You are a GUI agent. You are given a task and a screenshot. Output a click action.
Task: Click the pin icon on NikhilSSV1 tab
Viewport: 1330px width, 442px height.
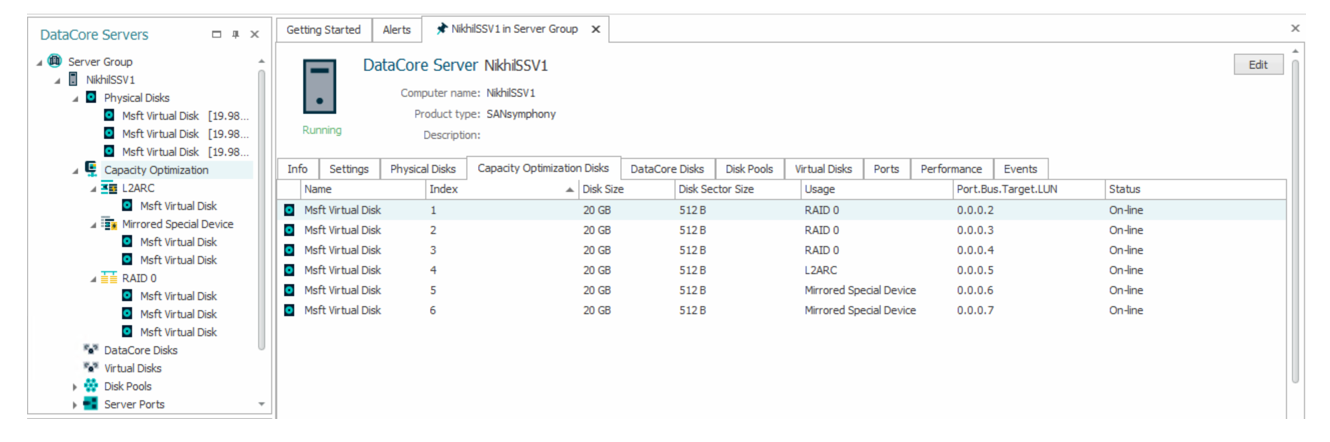[441, 30]
